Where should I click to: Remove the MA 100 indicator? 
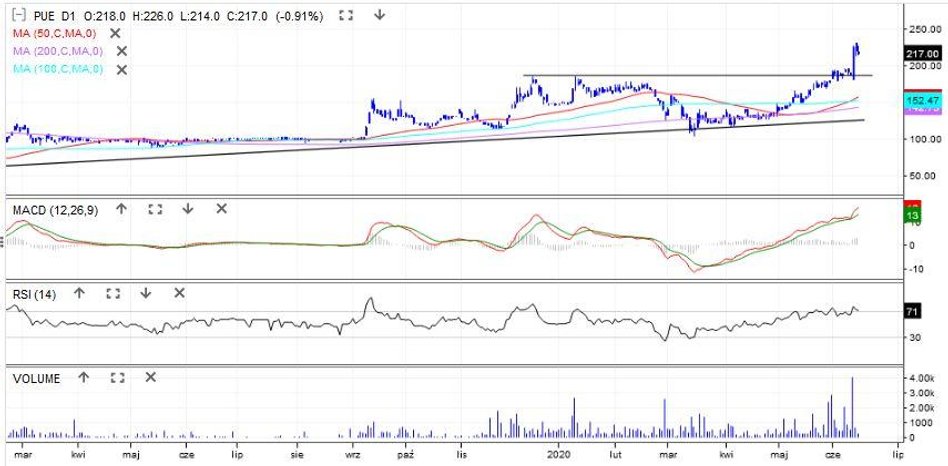pyautogui.click(x=122, y=69)
